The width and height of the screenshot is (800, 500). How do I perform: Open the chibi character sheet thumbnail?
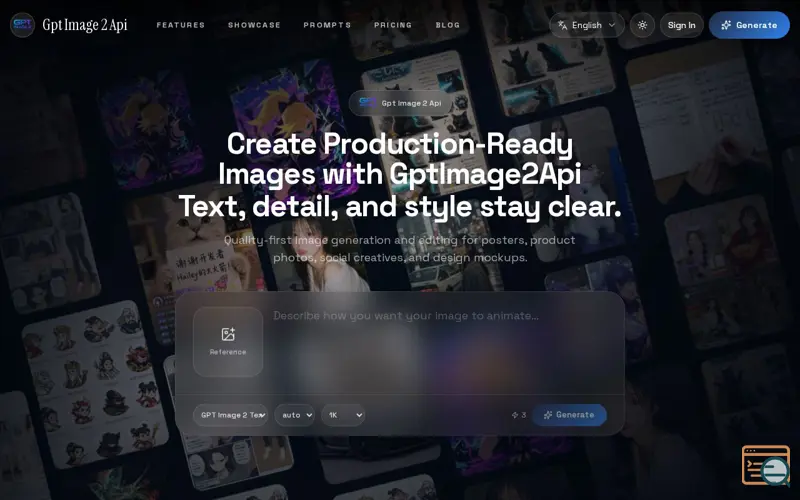(x=95, y=384)
